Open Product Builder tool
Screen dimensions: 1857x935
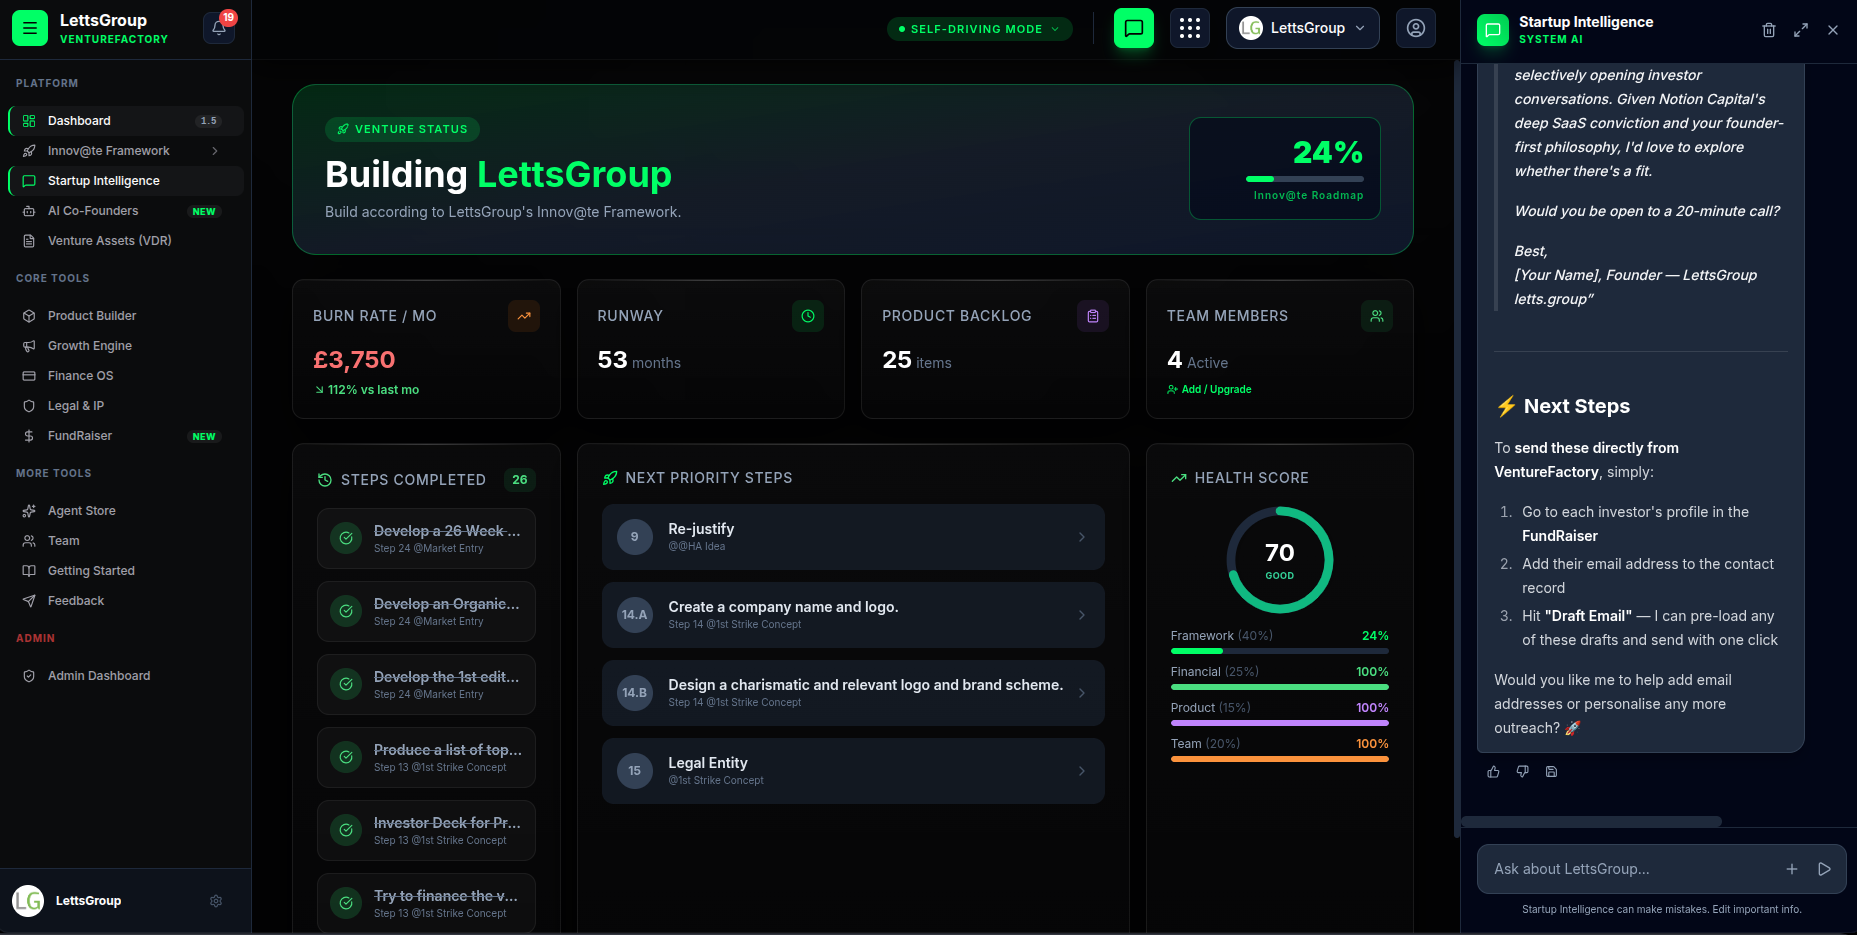click(126, 316)
